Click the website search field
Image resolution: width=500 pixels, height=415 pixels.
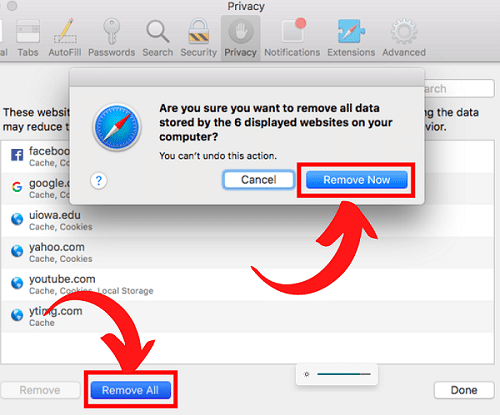pyautogui.click(x=459, y=89)
